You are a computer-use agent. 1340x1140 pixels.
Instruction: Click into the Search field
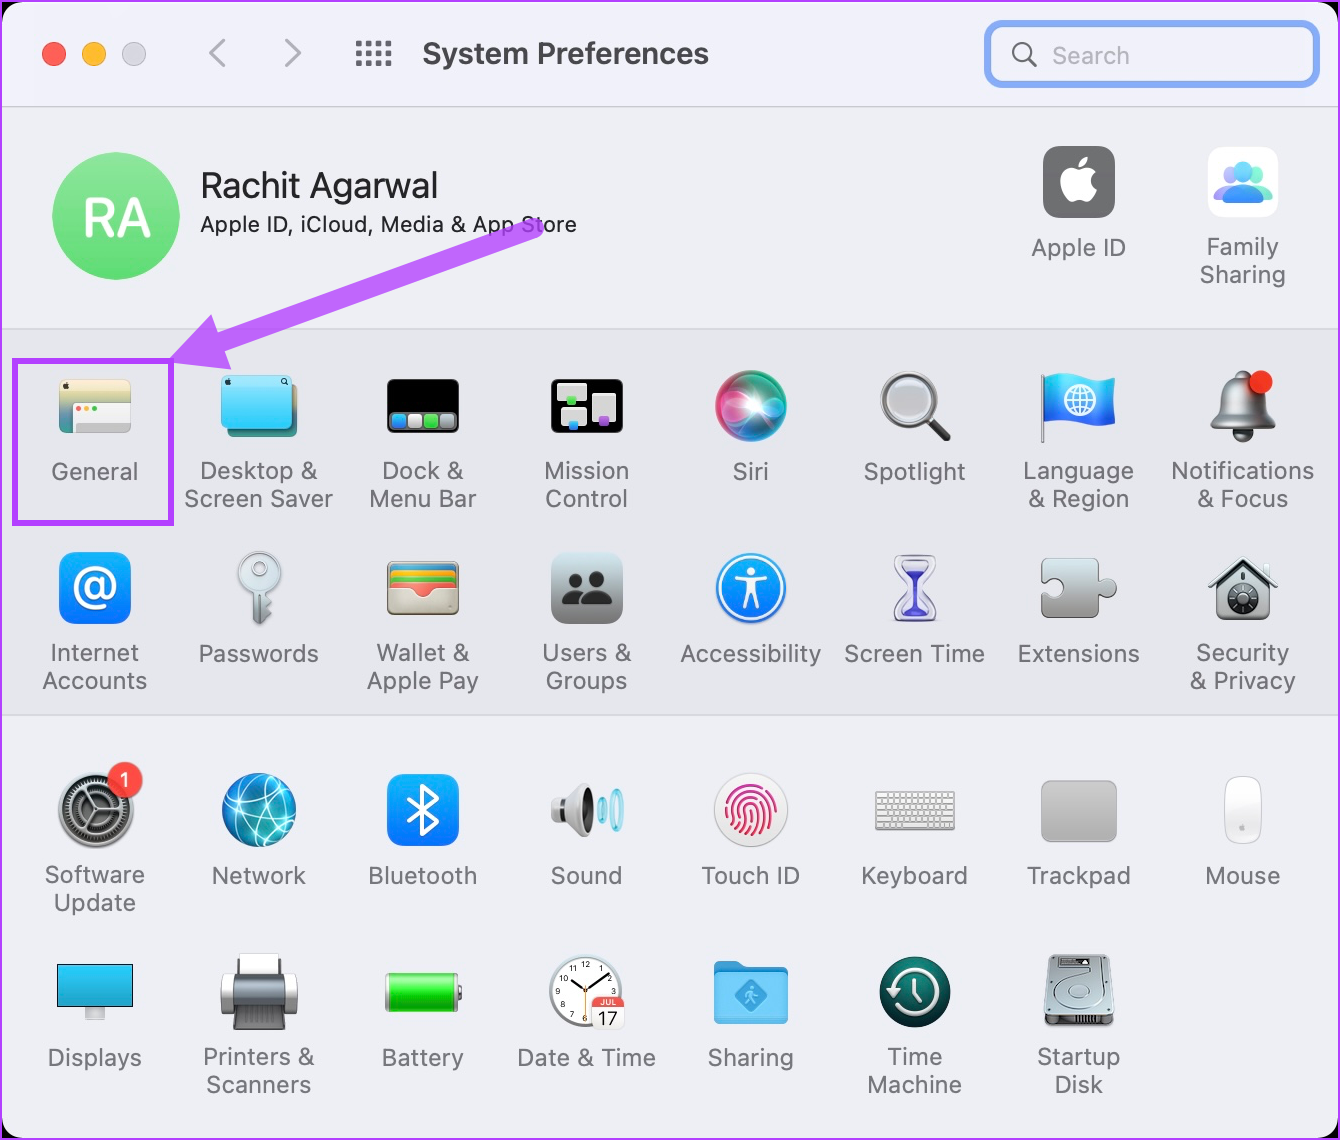tap(1152, 54)
